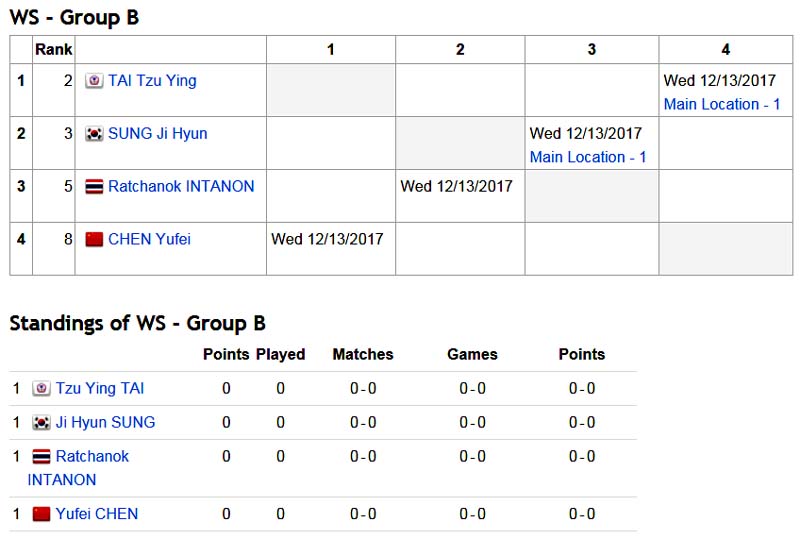800x539 pixels.
Task: Open TAI Tzu Ying player link in group table
Action: pyautogui.click(x=152, y=81)
